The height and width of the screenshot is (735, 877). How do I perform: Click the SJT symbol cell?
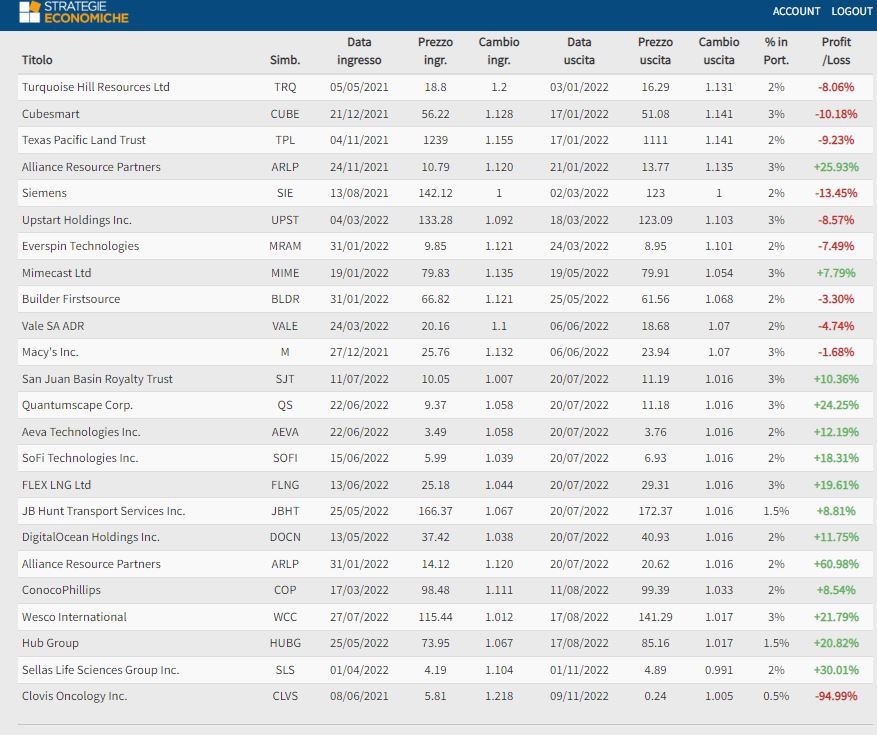click(x=285, y=379)
